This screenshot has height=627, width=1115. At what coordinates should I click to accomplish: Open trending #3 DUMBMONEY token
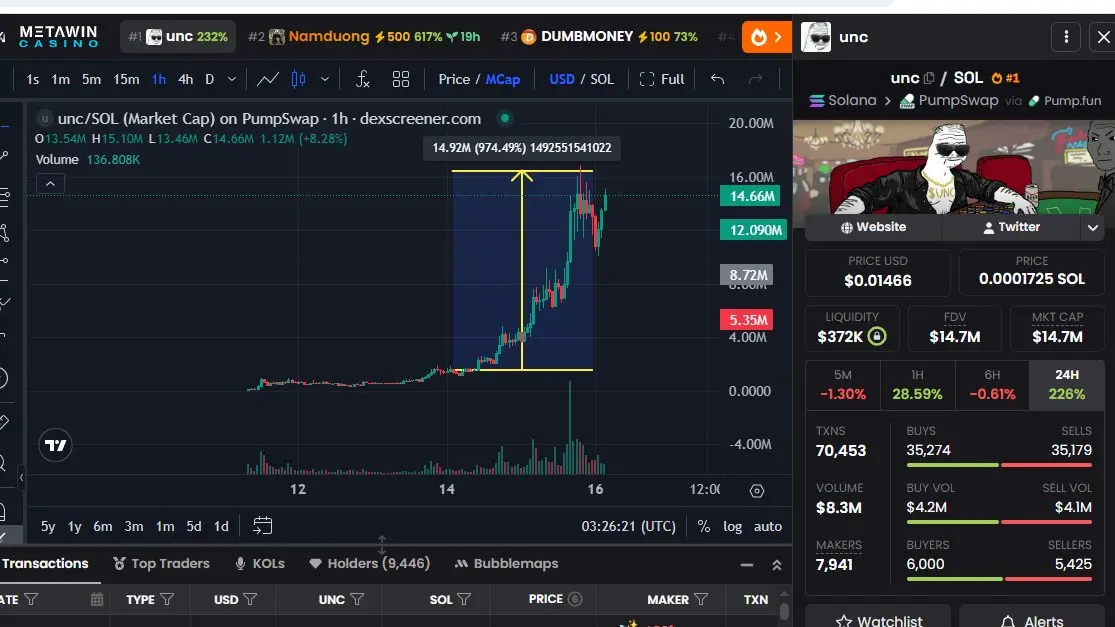click(599, 37)
